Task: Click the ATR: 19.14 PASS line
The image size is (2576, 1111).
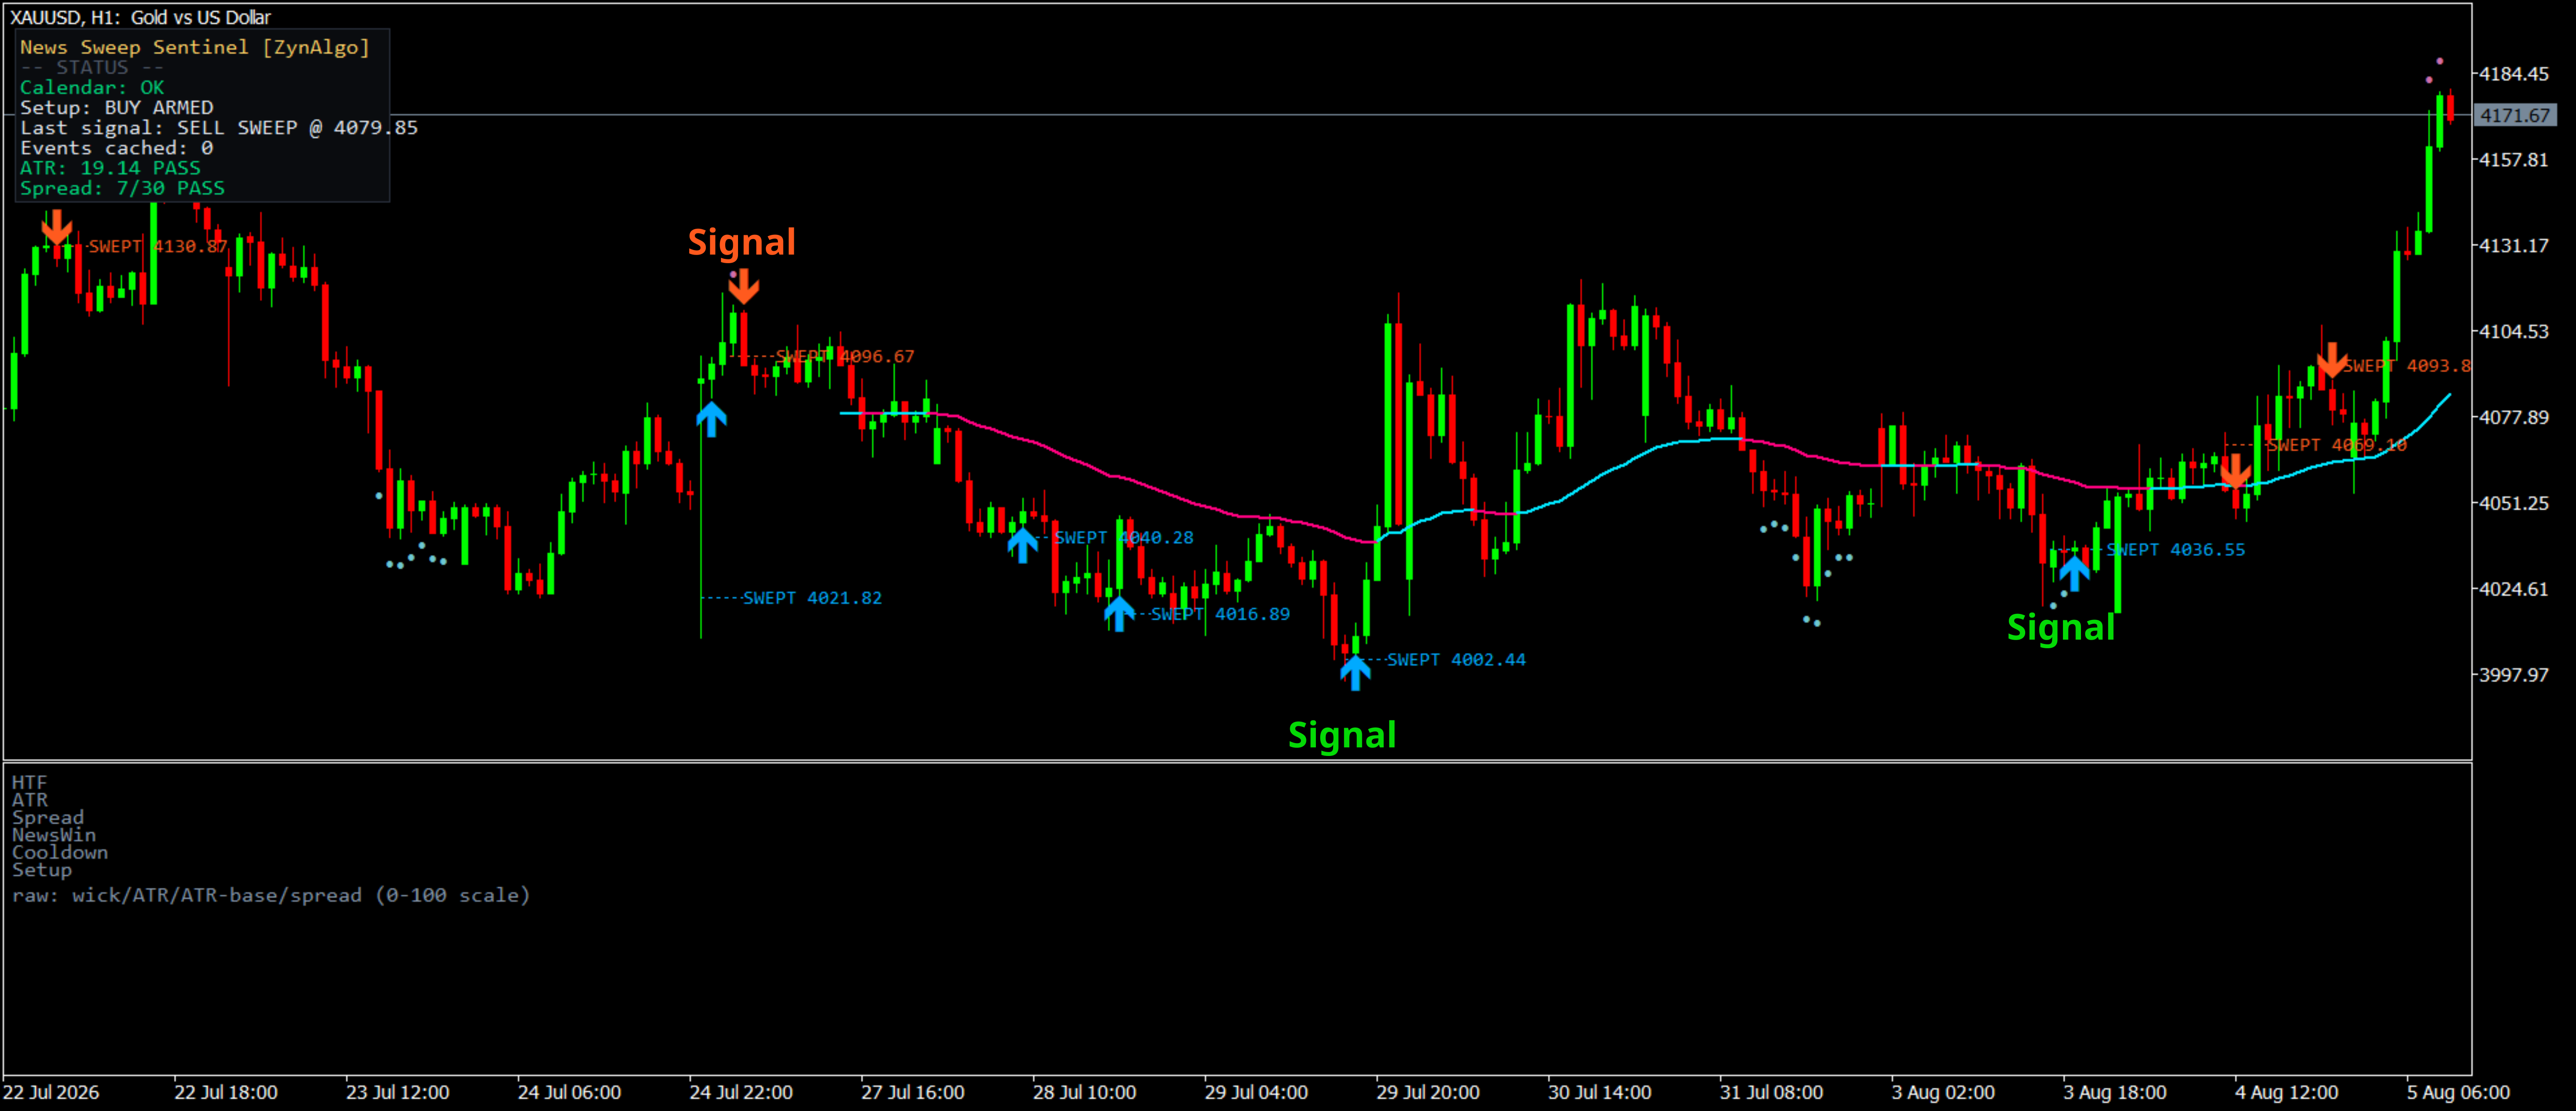Action: (110, 167)
